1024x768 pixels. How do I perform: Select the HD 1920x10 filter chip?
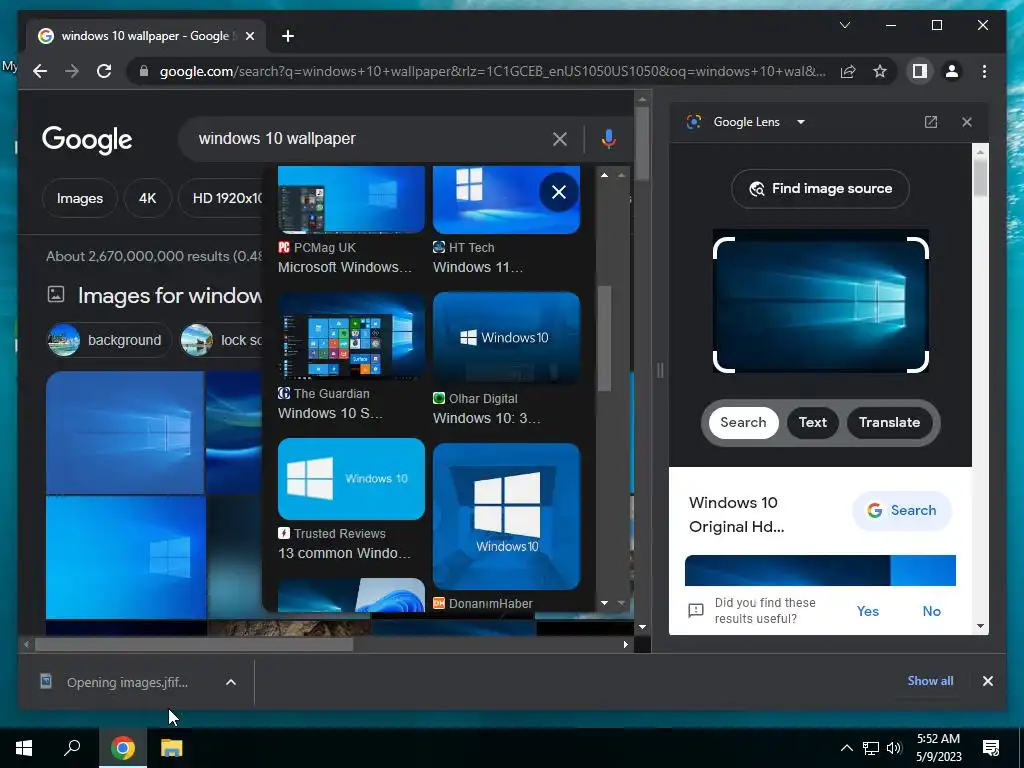(x=221, y=198)
